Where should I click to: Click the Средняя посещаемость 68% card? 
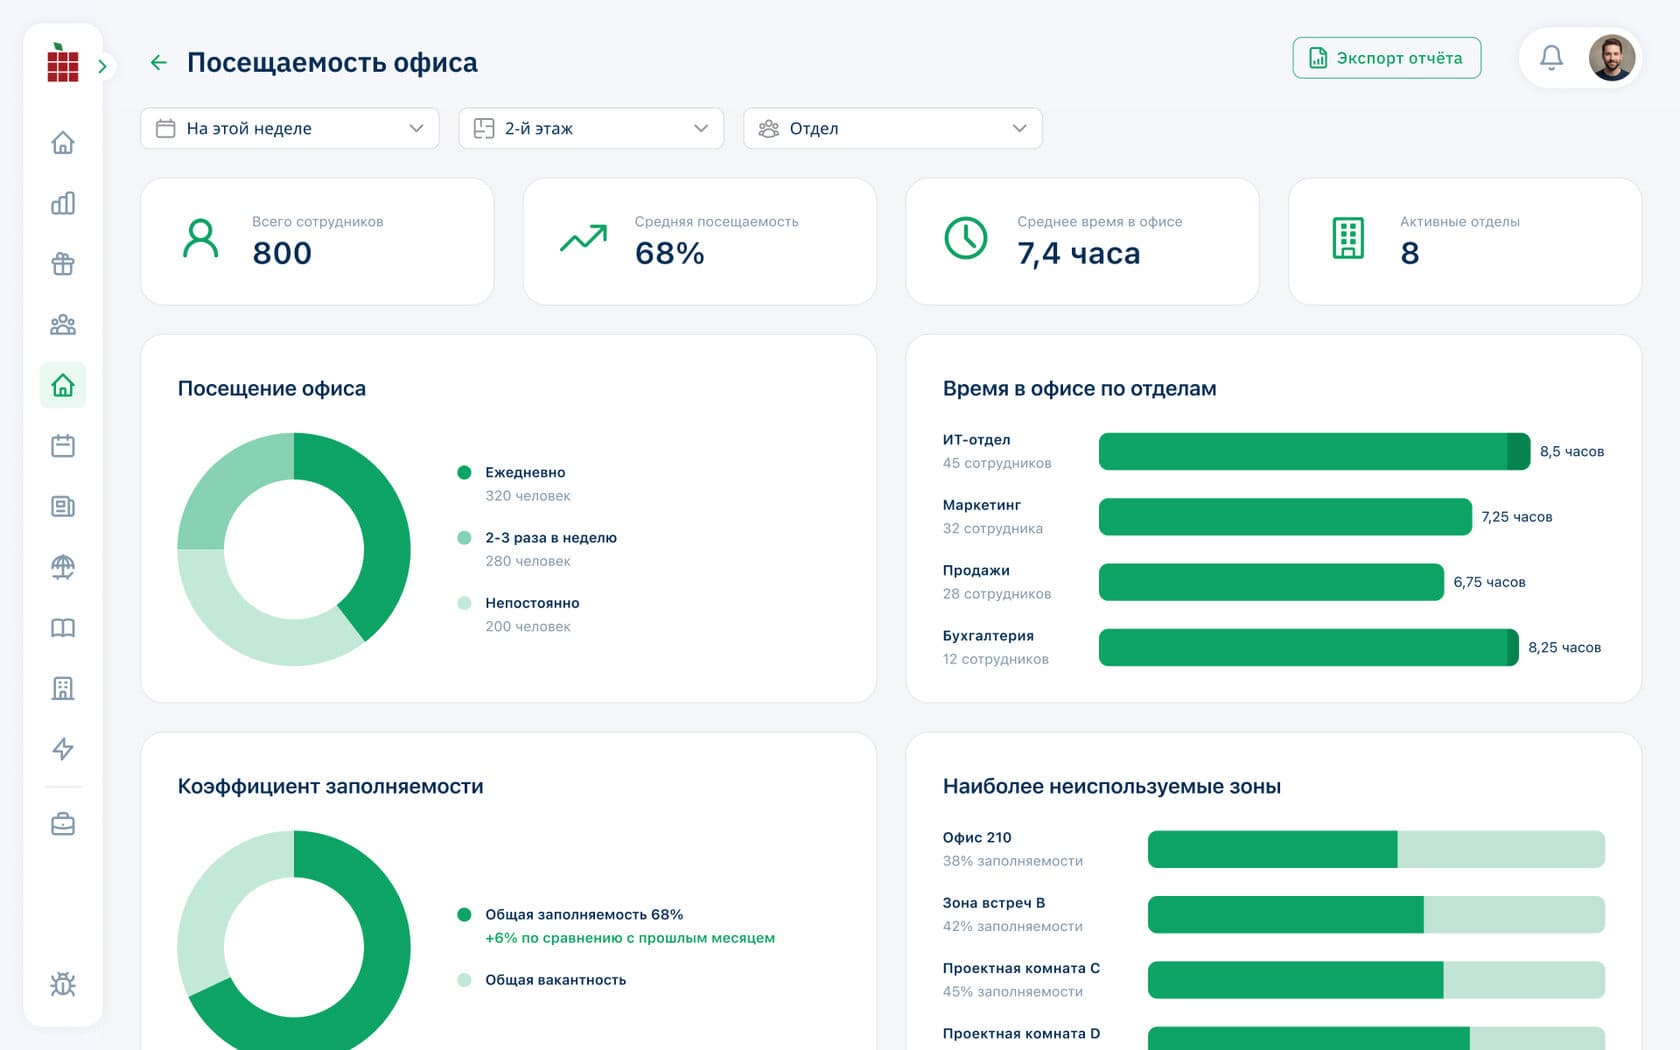tap(700, 241)
